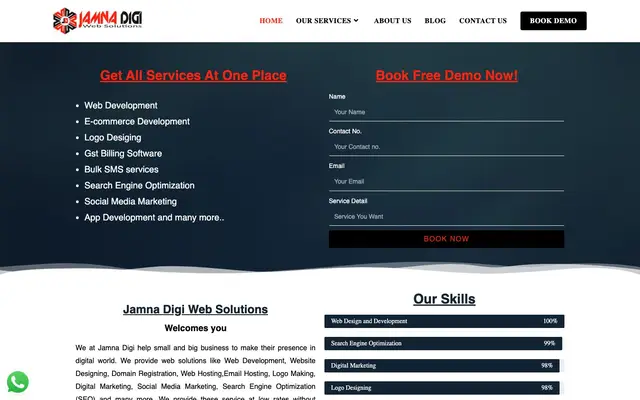Navigate to the Blog page

pyautogui.click(x=435, y=21)
